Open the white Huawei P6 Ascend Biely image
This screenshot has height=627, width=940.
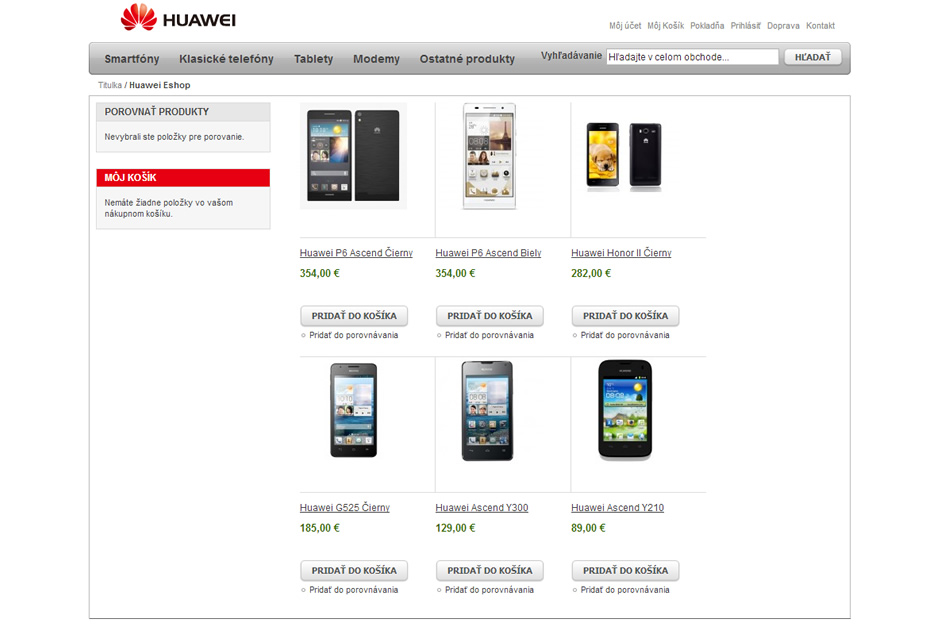tap(489, 156)
